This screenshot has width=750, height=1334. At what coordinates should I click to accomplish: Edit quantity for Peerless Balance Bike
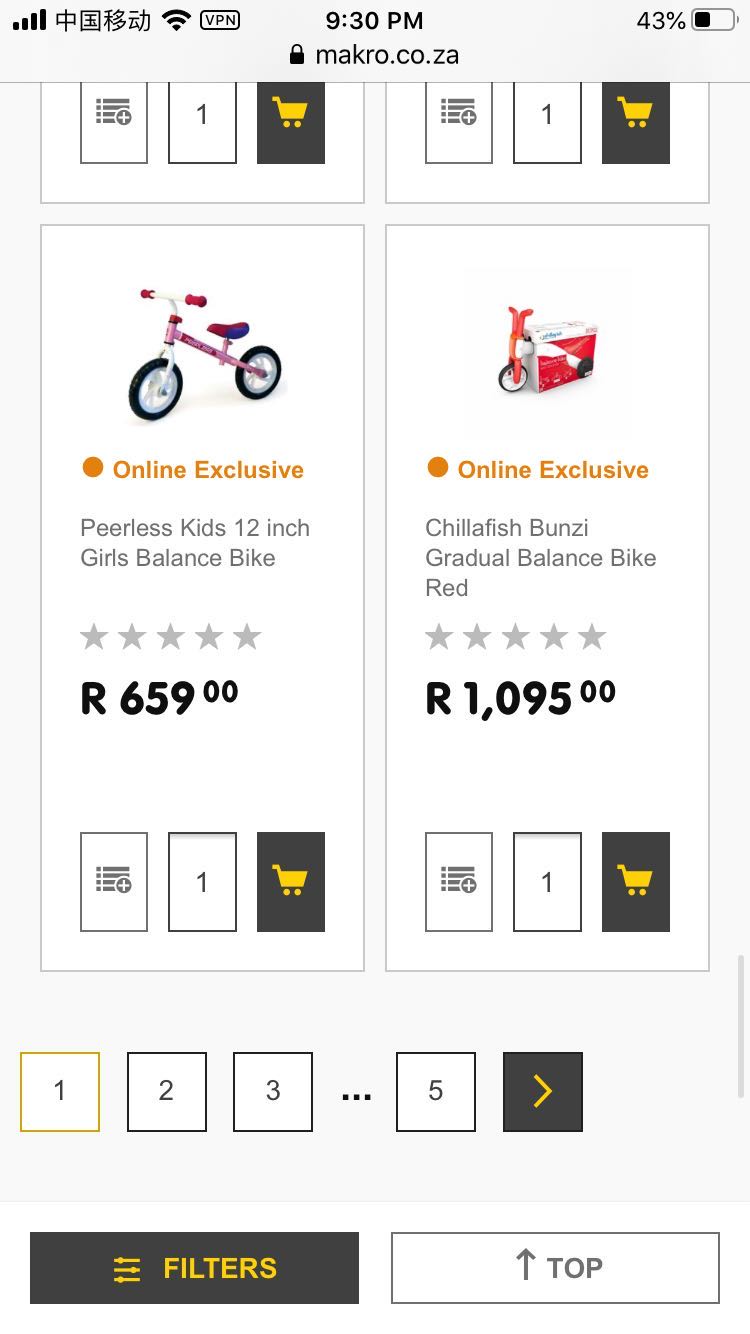point(202,881)
